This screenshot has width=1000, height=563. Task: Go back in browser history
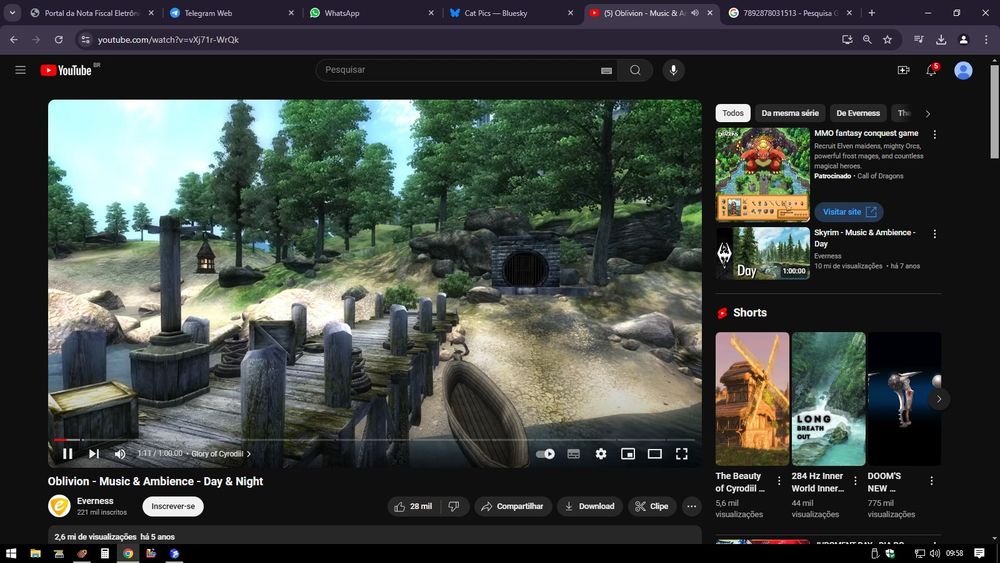coord(14,40)
